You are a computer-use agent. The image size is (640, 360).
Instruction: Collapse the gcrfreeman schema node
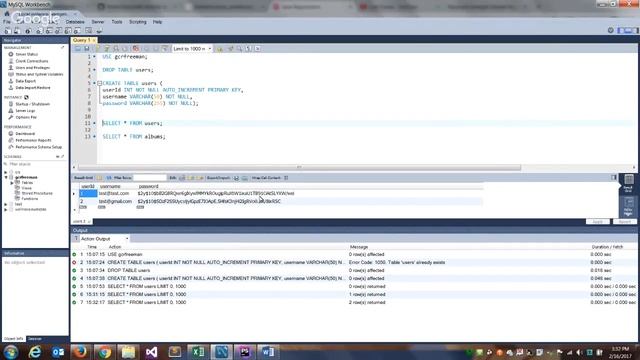(x=6, y=178)
